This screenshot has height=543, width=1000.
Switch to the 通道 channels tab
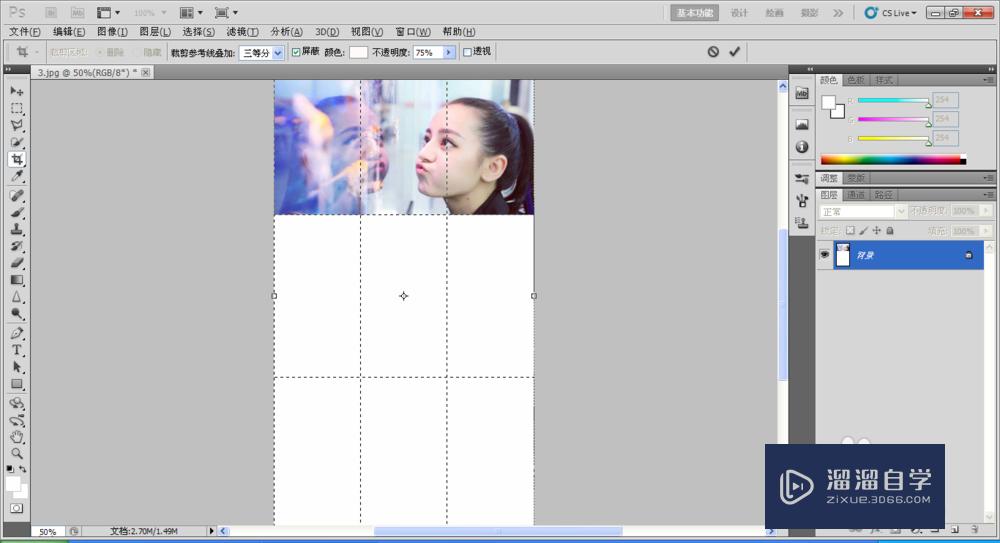(856, 195)
